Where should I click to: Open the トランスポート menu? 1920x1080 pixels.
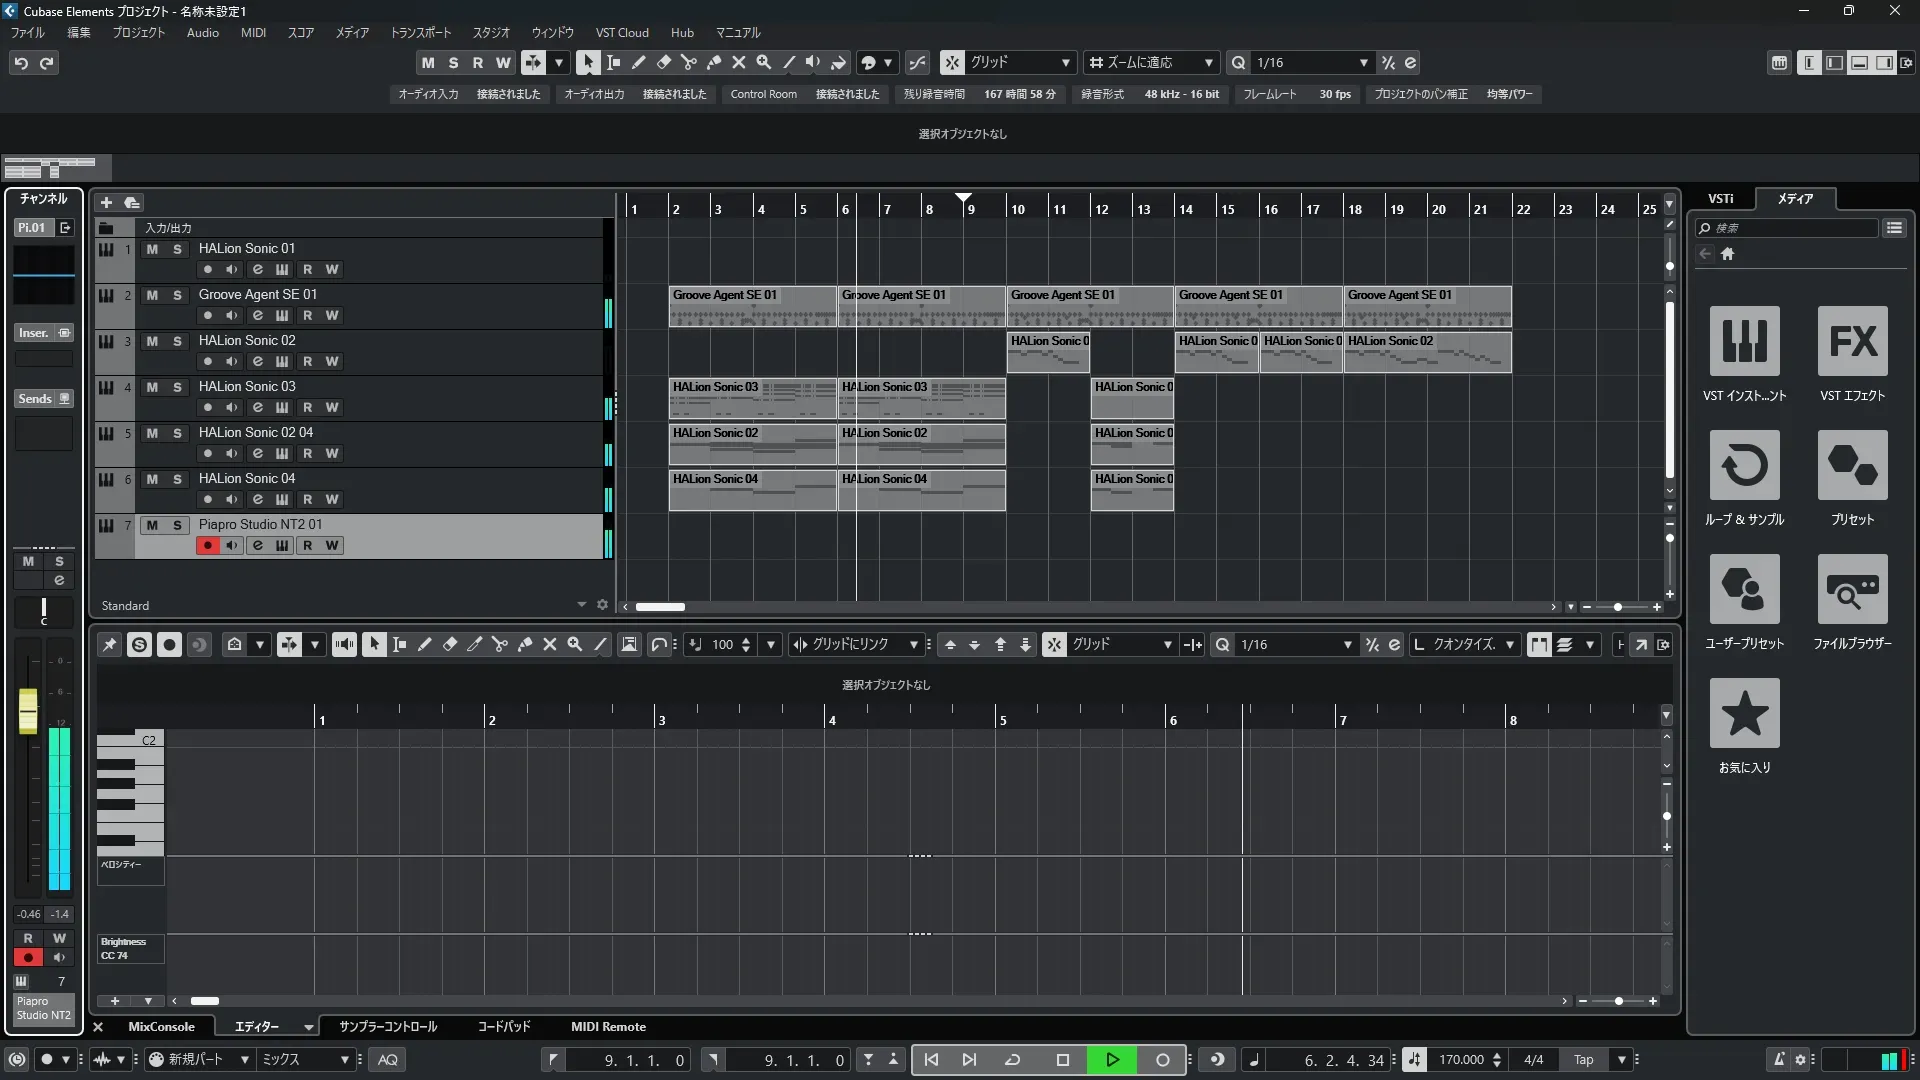tap(420, 32)
